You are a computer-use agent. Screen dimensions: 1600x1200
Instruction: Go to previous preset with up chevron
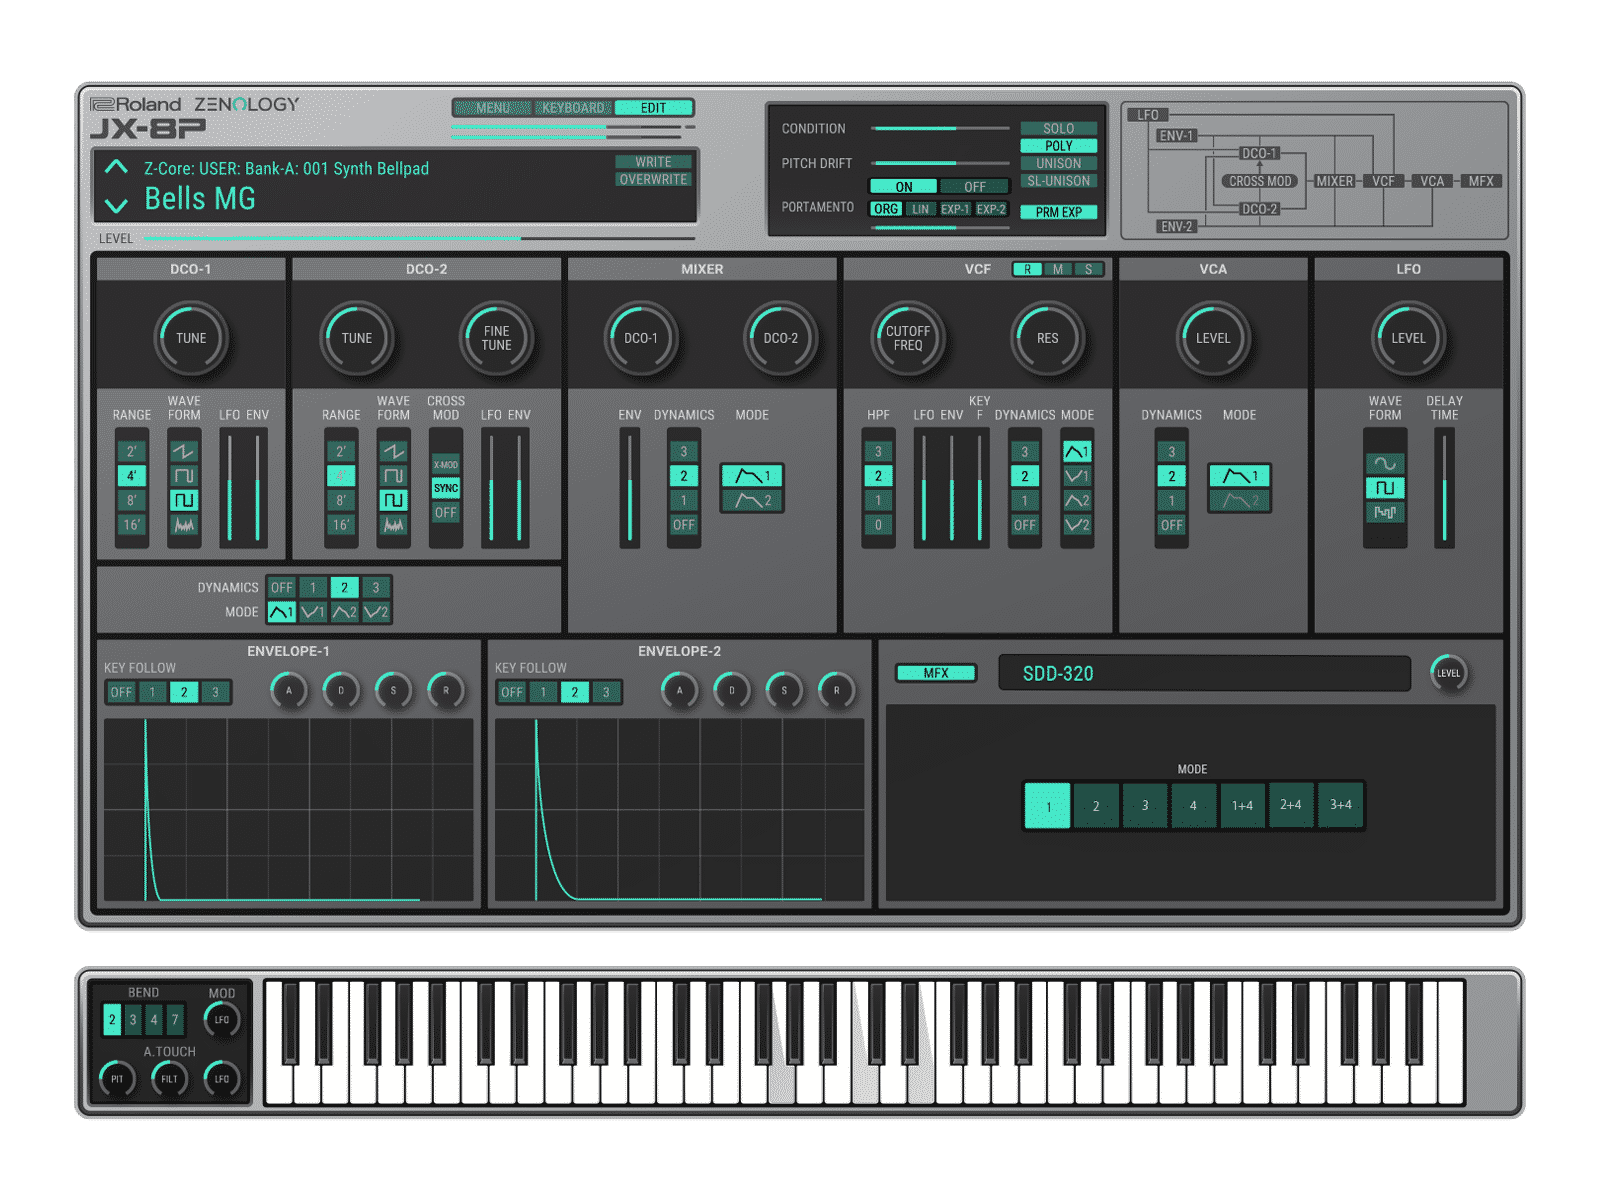[x=116, y=167]
